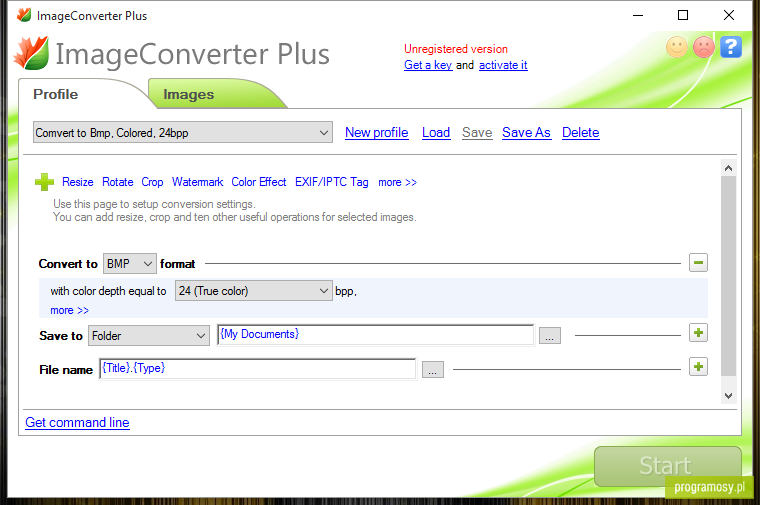
Task: Show more operations next to EXIF/IPTC Tag
Action: (x=397, y=182)
